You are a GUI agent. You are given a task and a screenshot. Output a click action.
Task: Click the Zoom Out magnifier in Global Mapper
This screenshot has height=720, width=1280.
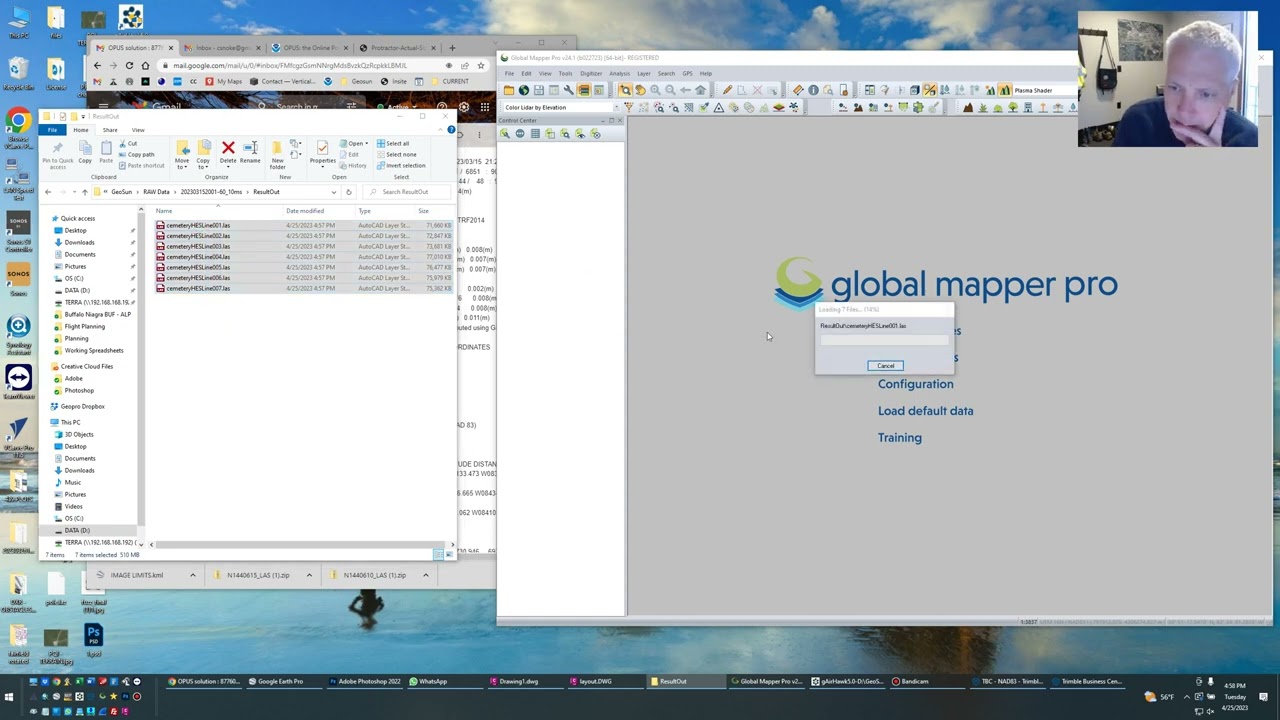point(670,90)
